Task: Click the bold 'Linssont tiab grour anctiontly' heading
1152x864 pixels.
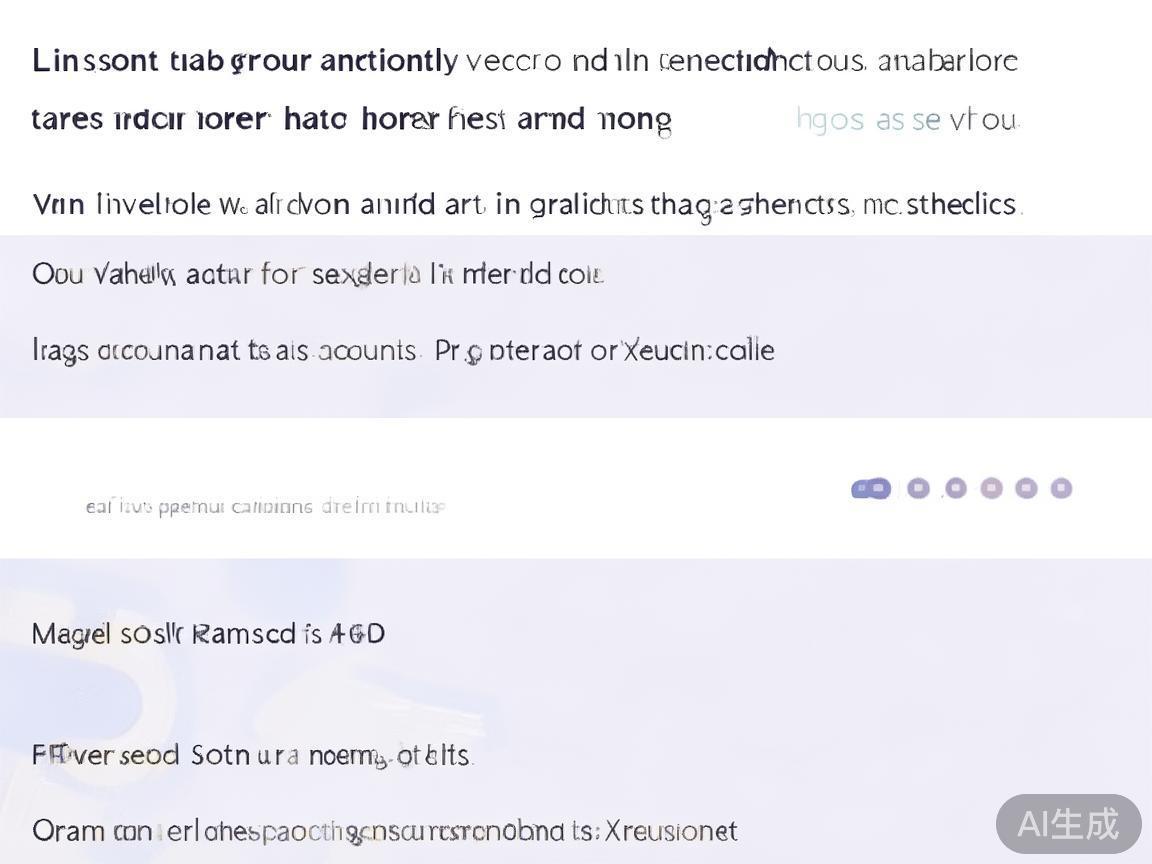Action: tap(244, 61)
